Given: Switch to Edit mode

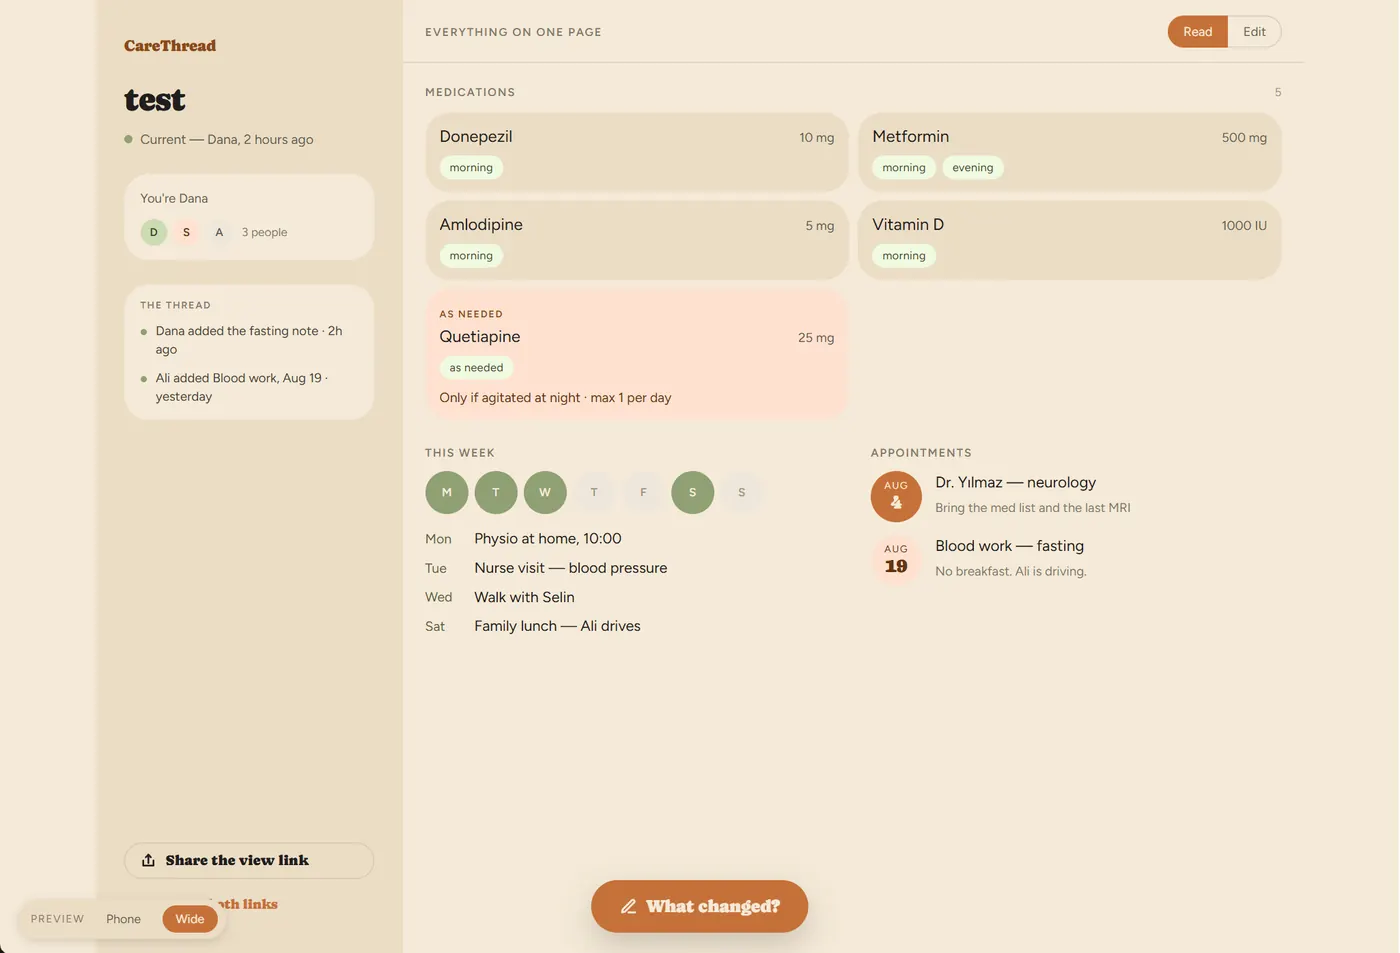Looking at the screenshot, I should 1254,32.
